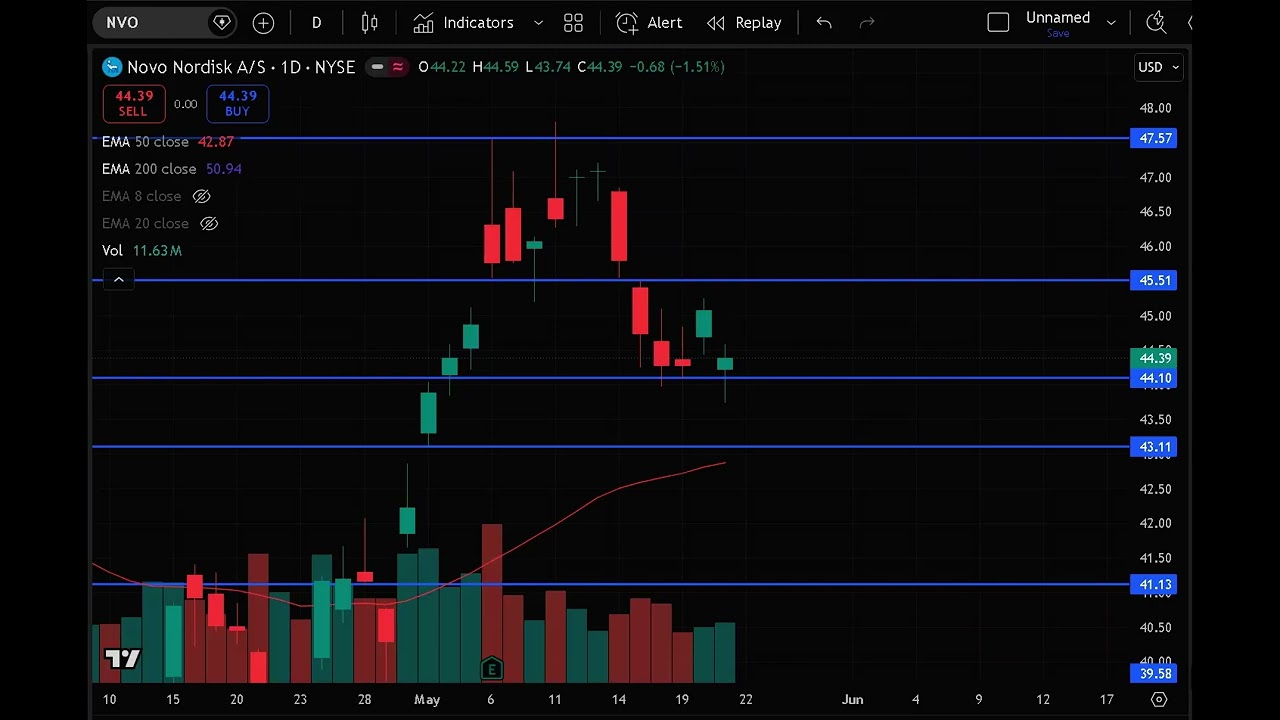Click the 39.58 price label at the scale bottom
The height and width of the screenshot is (720, 1280).
click(x=1154, y=674)
